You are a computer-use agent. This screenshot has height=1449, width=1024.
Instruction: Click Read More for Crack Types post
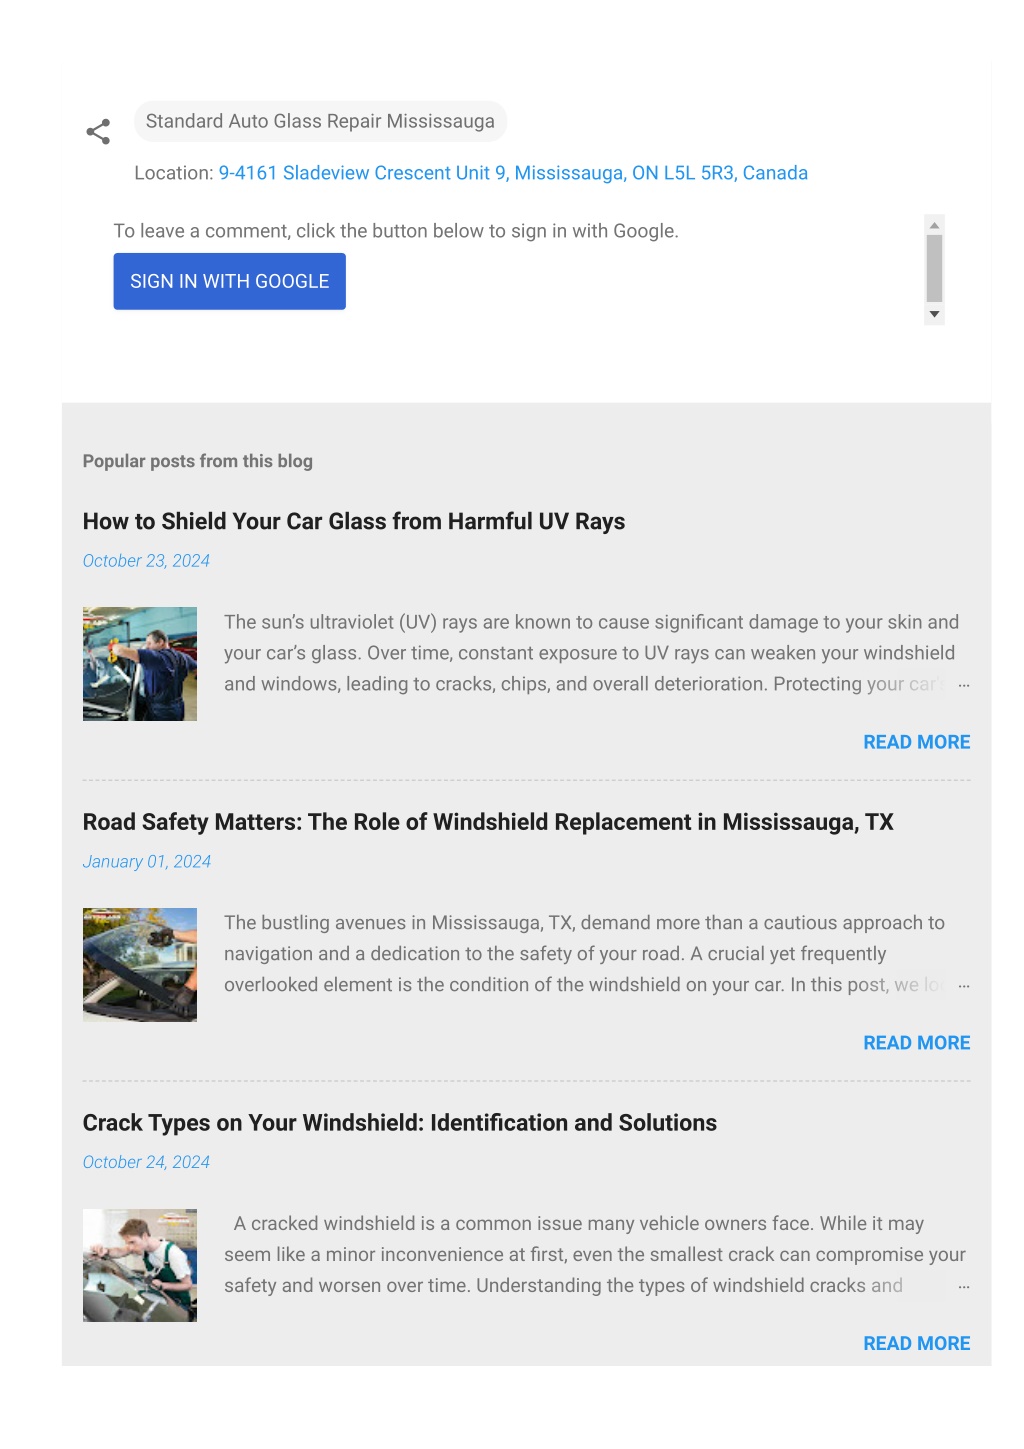(917, 1344)
